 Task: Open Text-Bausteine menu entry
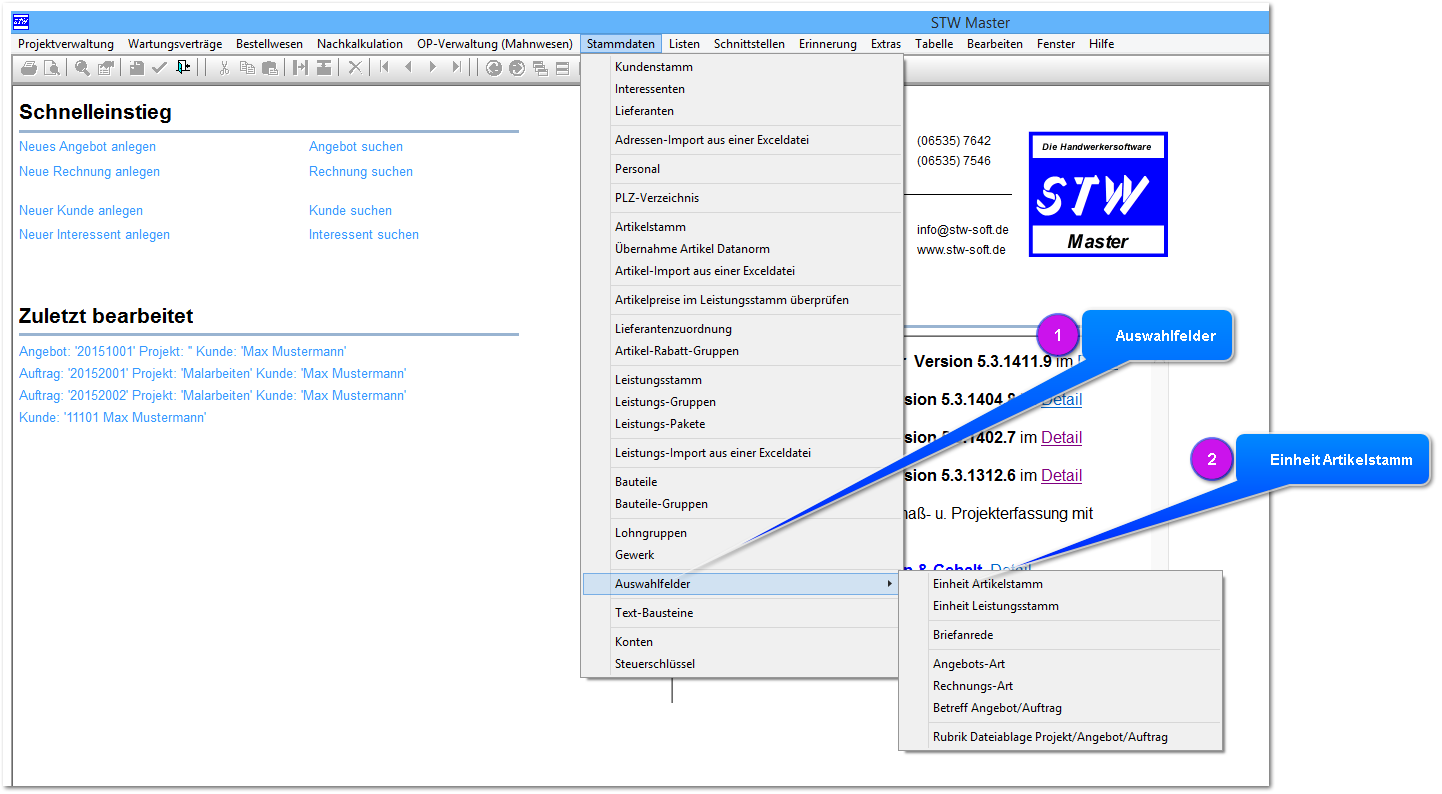point(654,613)
